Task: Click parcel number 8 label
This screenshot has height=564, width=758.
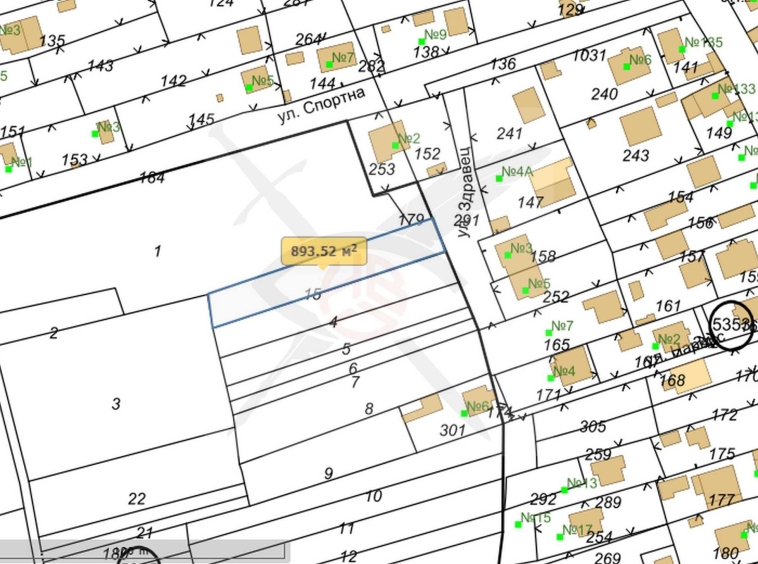Action: pos(369,409)
